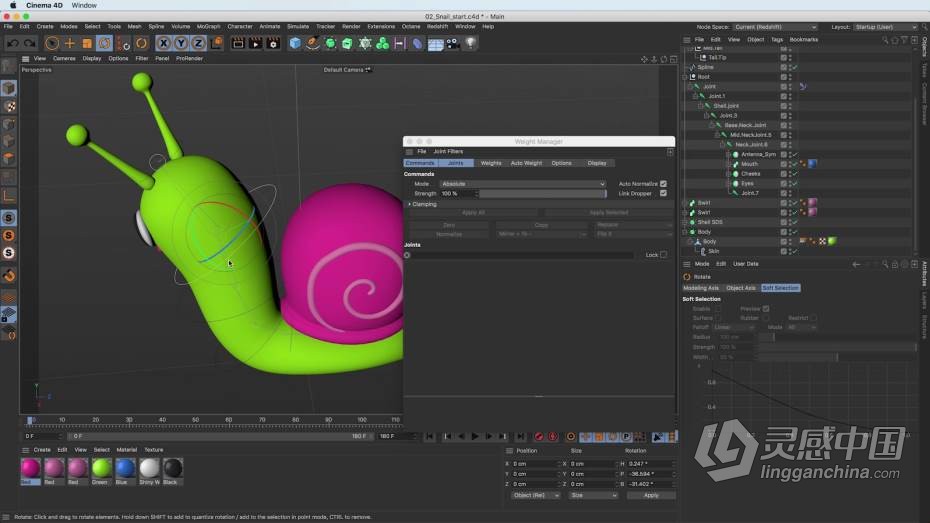Click autokeying record button
The width and height of the screenshot is (930, 523).
(553, 436)
